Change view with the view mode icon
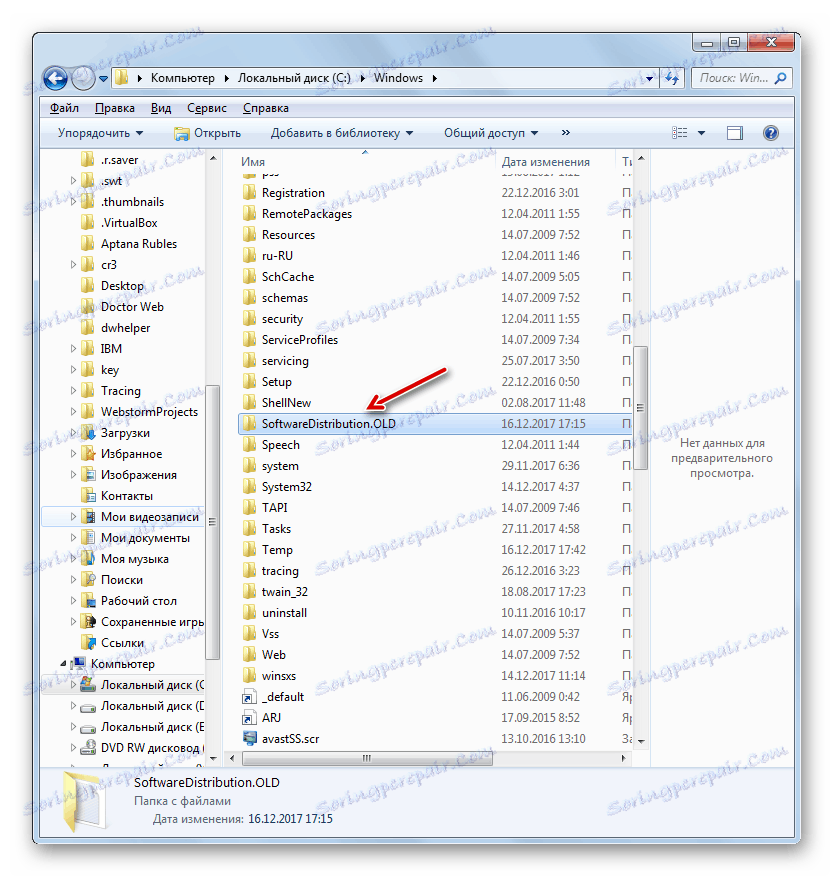This screenshot has width=834, height=877. click(x=680, y=133)
